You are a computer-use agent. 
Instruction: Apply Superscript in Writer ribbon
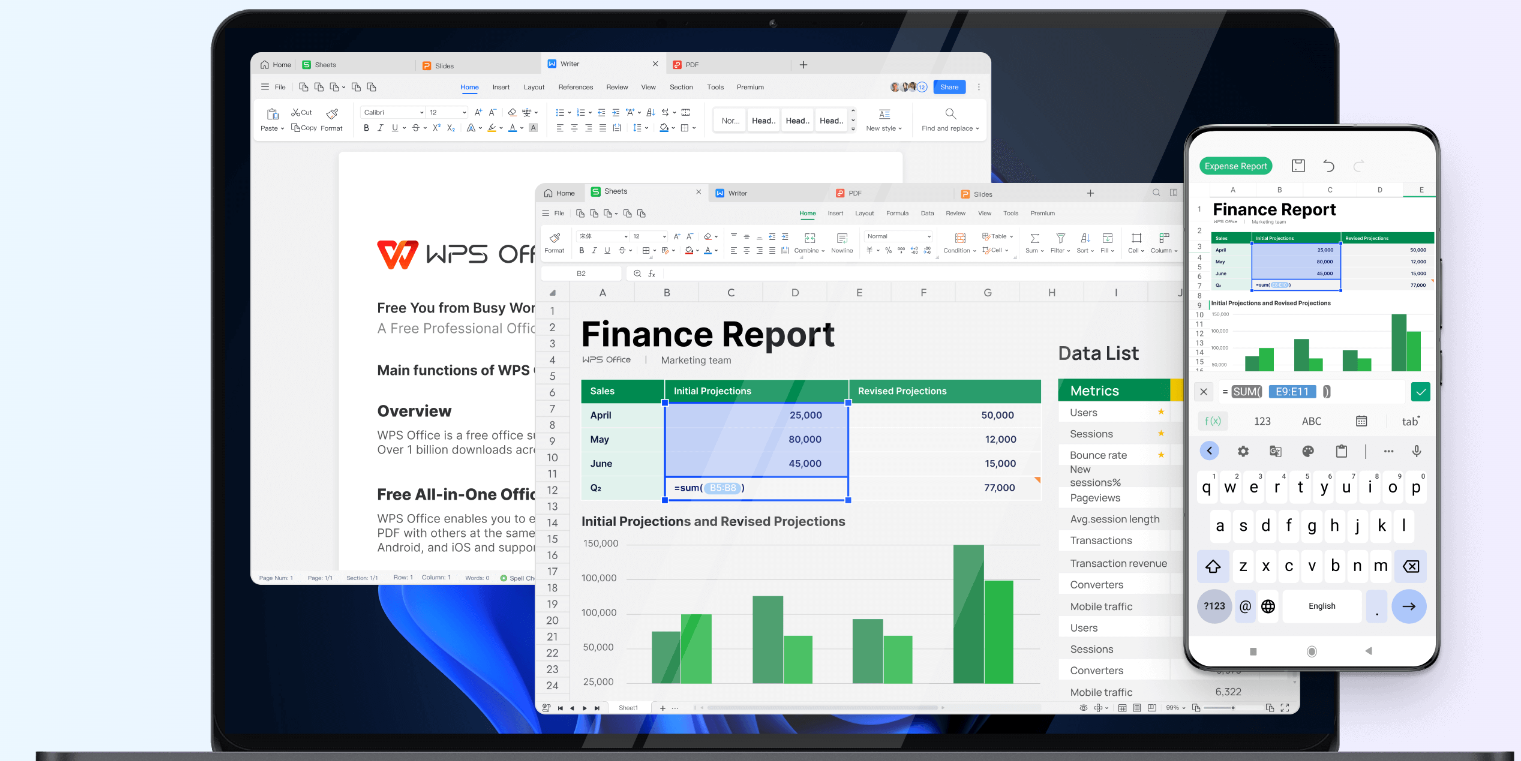pyautogui.click(x=436, y=128)
